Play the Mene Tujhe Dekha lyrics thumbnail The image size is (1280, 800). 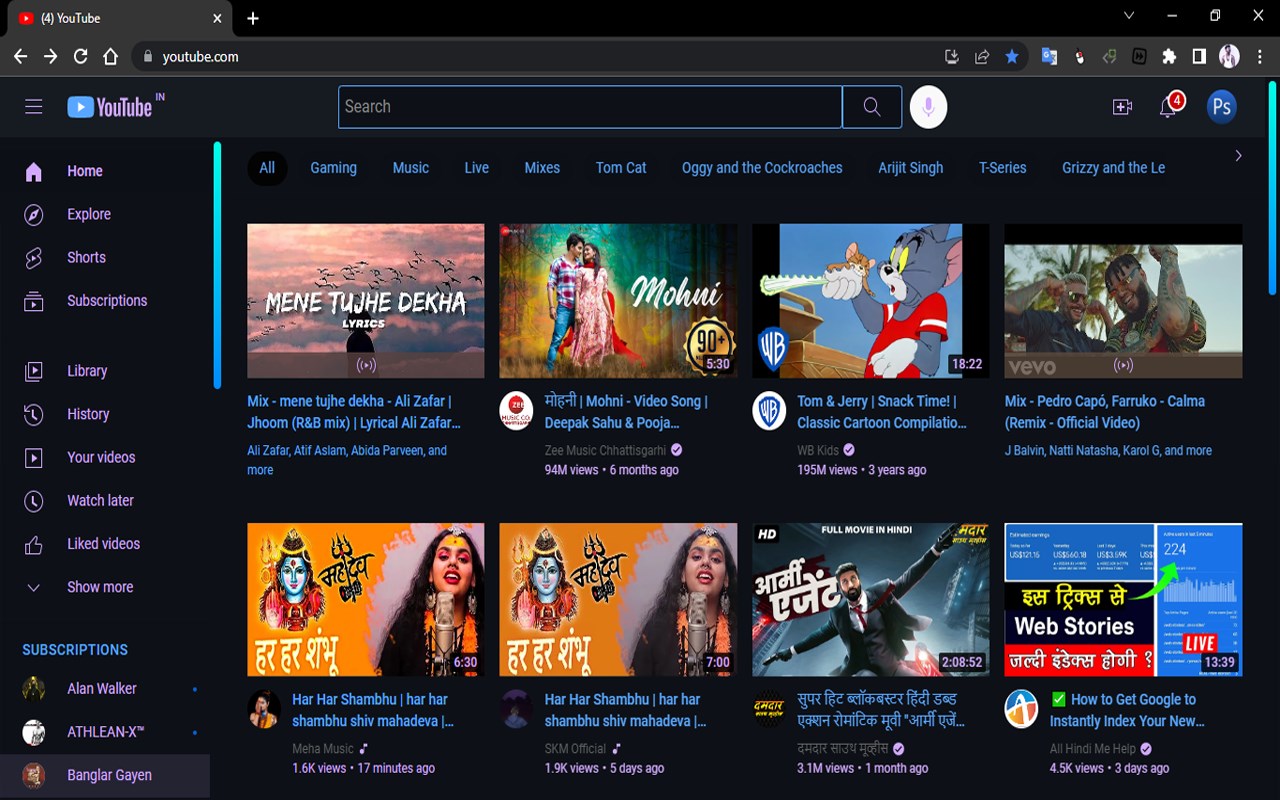click(366, 301)
